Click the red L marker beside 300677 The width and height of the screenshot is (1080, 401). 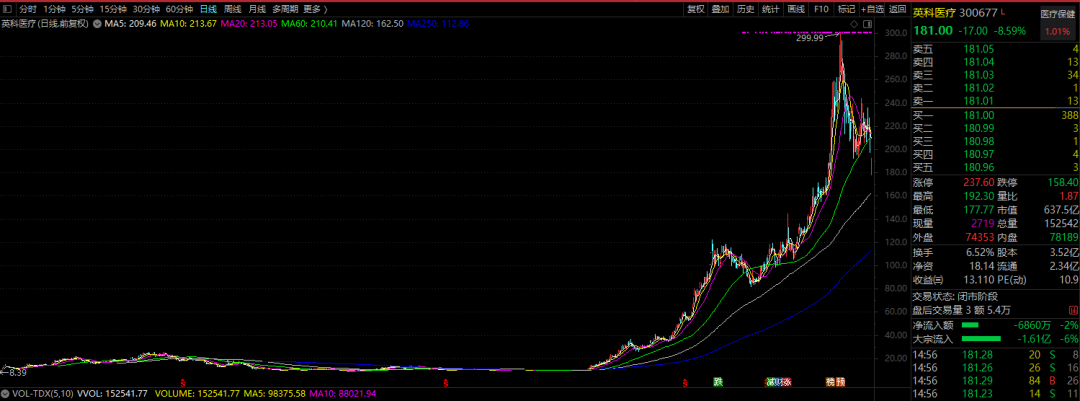pyautogui.click(x=1003, y=10)
